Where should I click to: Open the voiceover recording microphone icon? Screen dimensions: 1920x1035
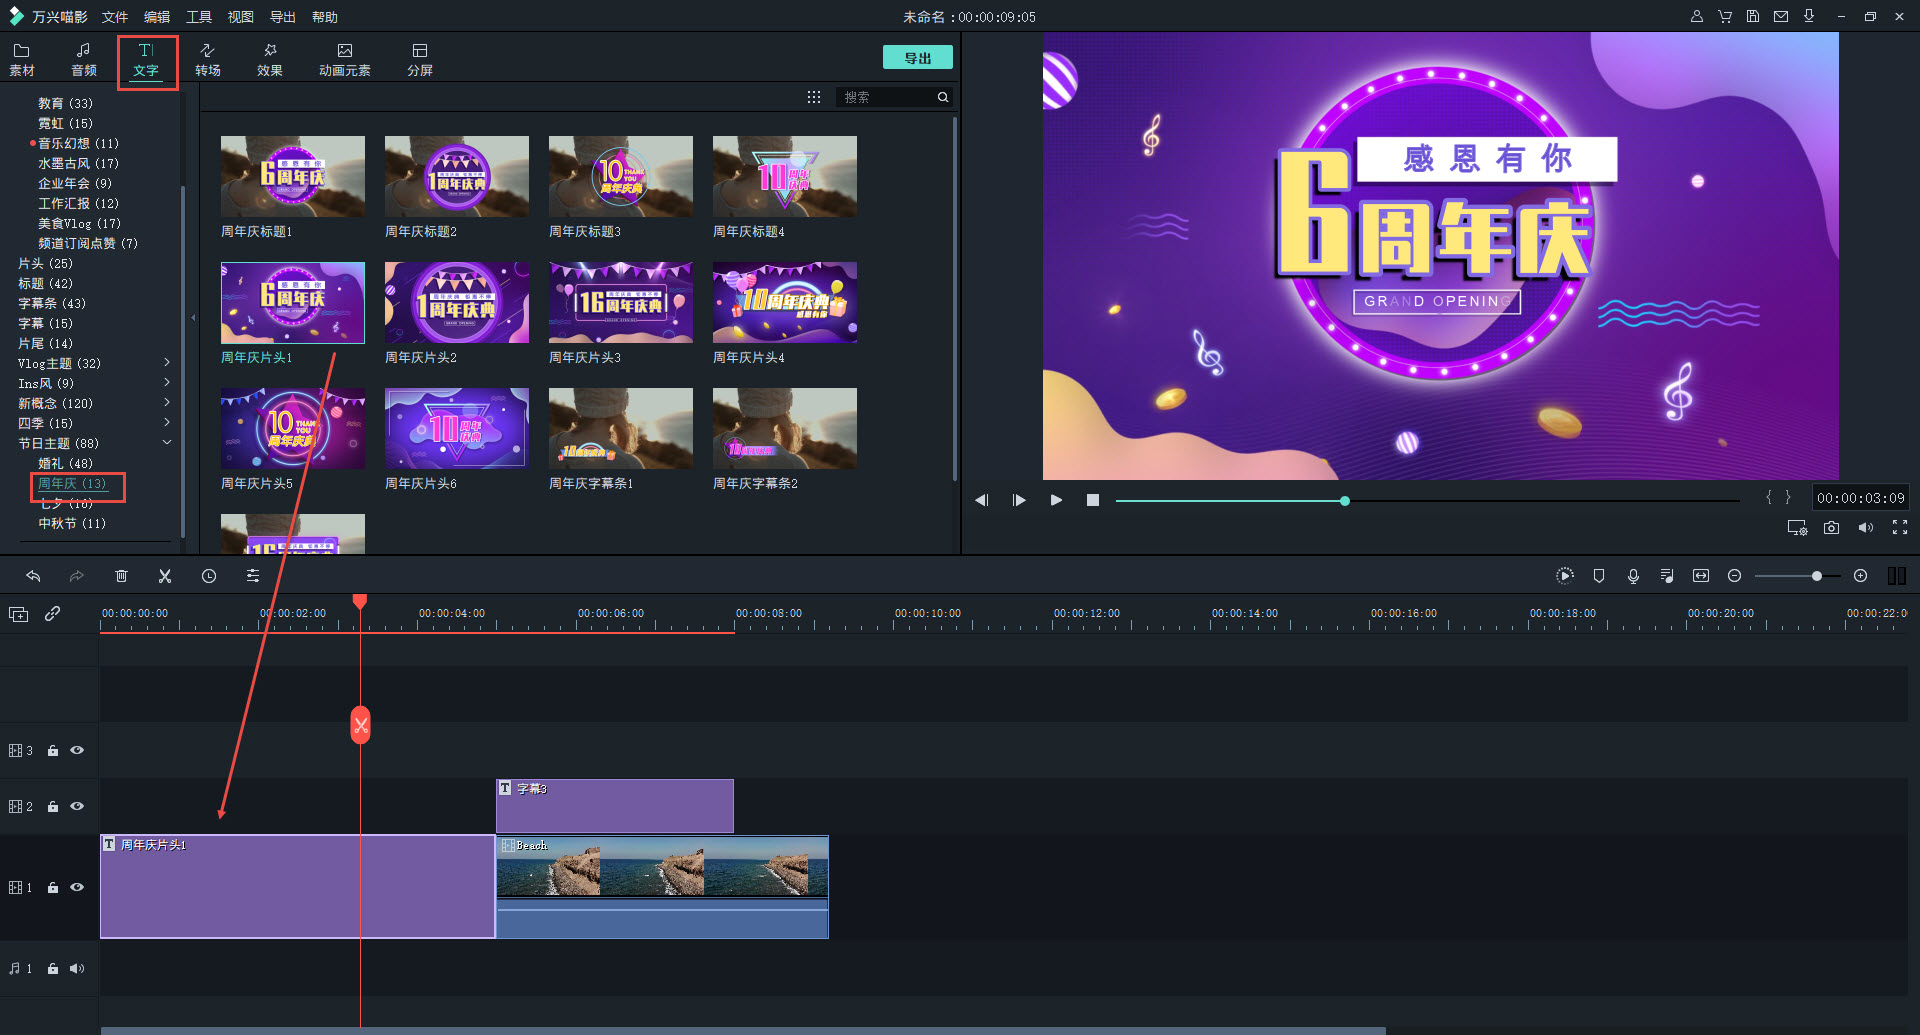click(x=1632, y=576)
